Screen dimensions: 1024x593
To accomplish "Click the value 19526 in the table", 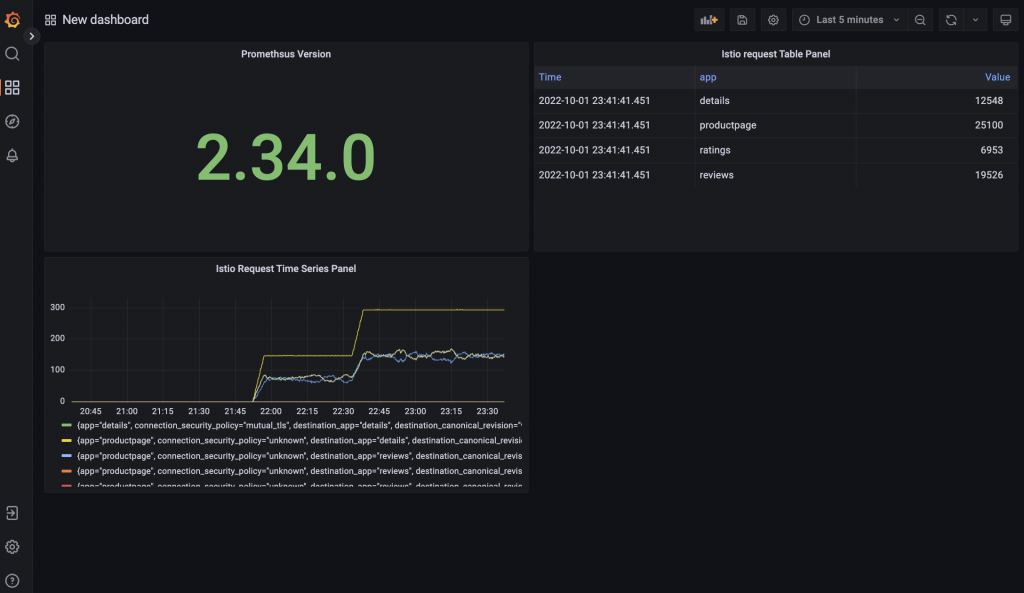I will (x=989, y=175).
